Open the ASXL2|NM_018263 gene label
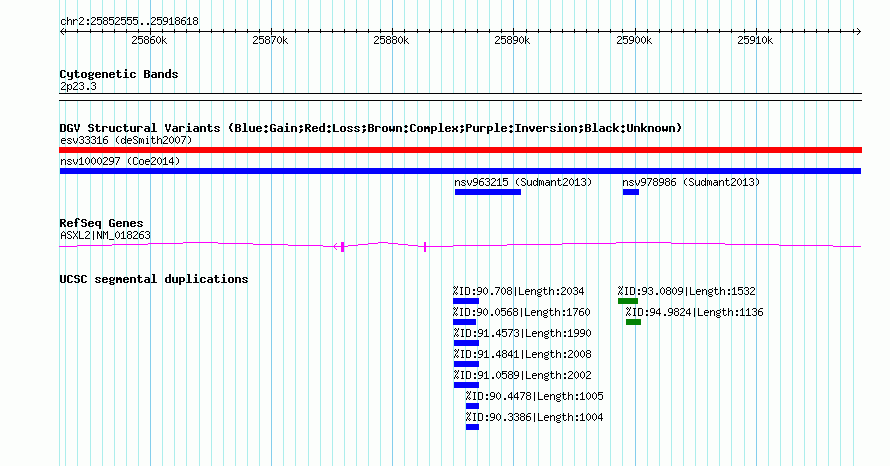 click(x=105, y=235)
